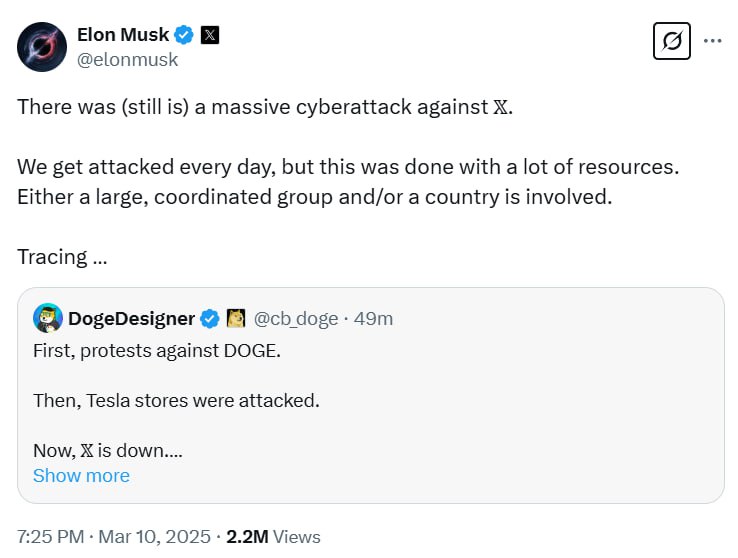The height and width of the screenshot is (558, 738).
Task: Open Elon Musk's black hole profile picture
Action: (42, 47)
